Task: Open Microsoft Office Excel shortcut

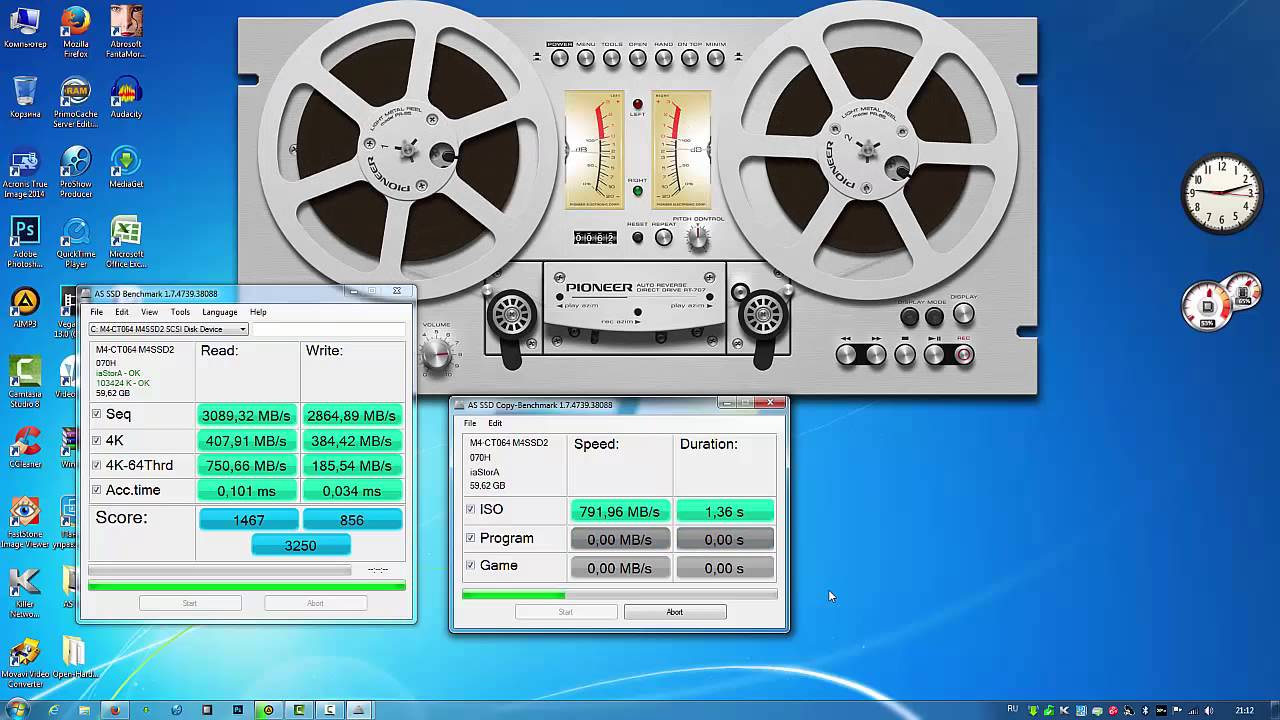Action: point(125,243)
